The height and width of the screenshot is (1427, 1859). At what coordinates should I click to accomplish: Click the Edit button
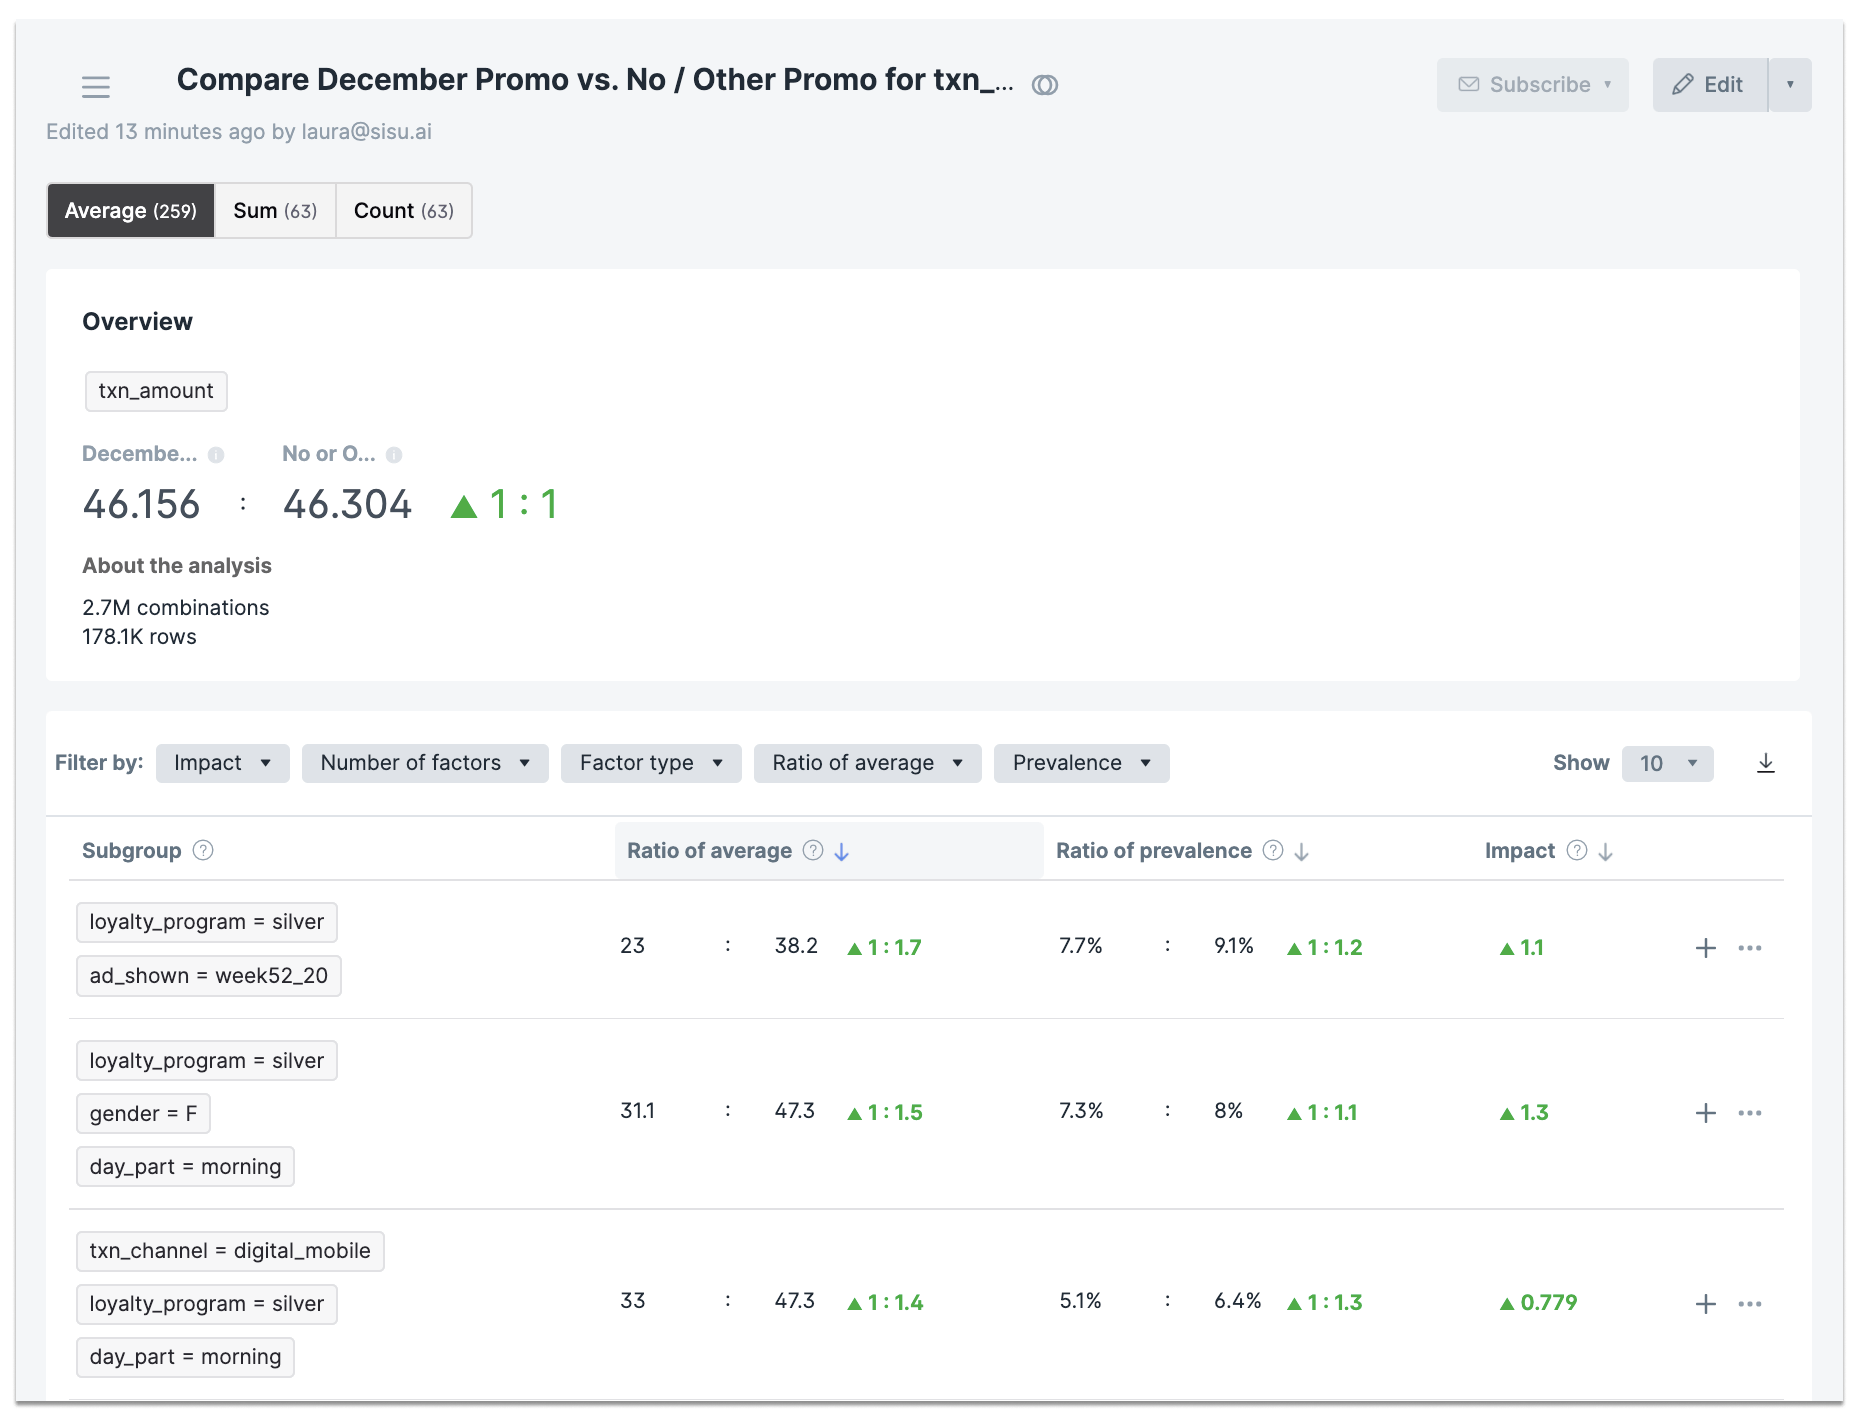click(x=1710, y=85)
